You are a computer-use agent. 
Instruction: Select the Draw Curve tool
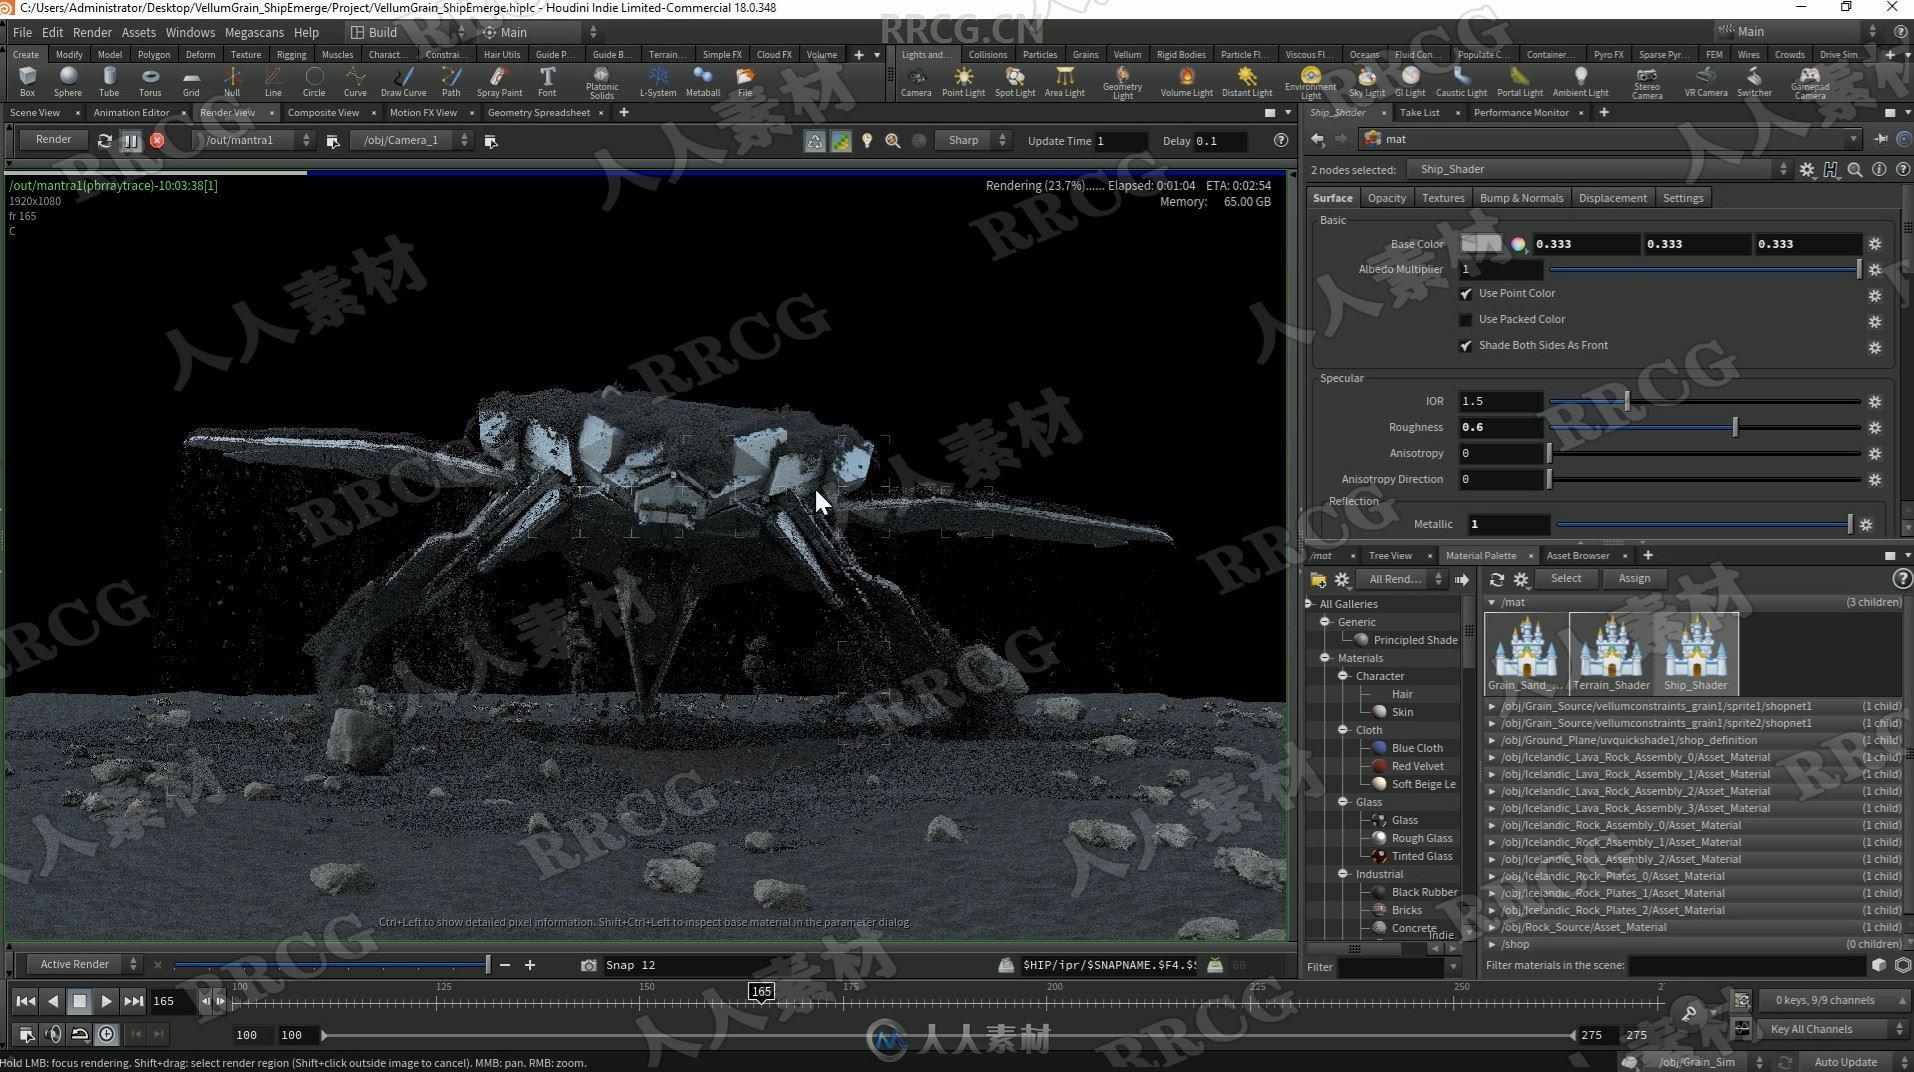(x=404, y=81)
